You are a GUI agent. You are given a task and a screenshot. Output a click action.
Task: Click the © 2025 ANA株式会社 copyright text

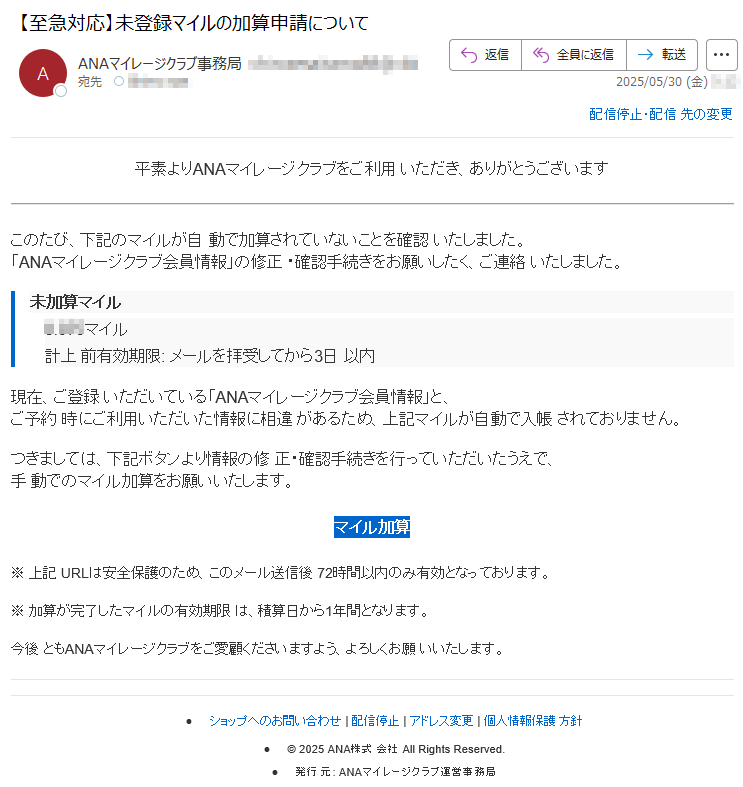[396, 749]
